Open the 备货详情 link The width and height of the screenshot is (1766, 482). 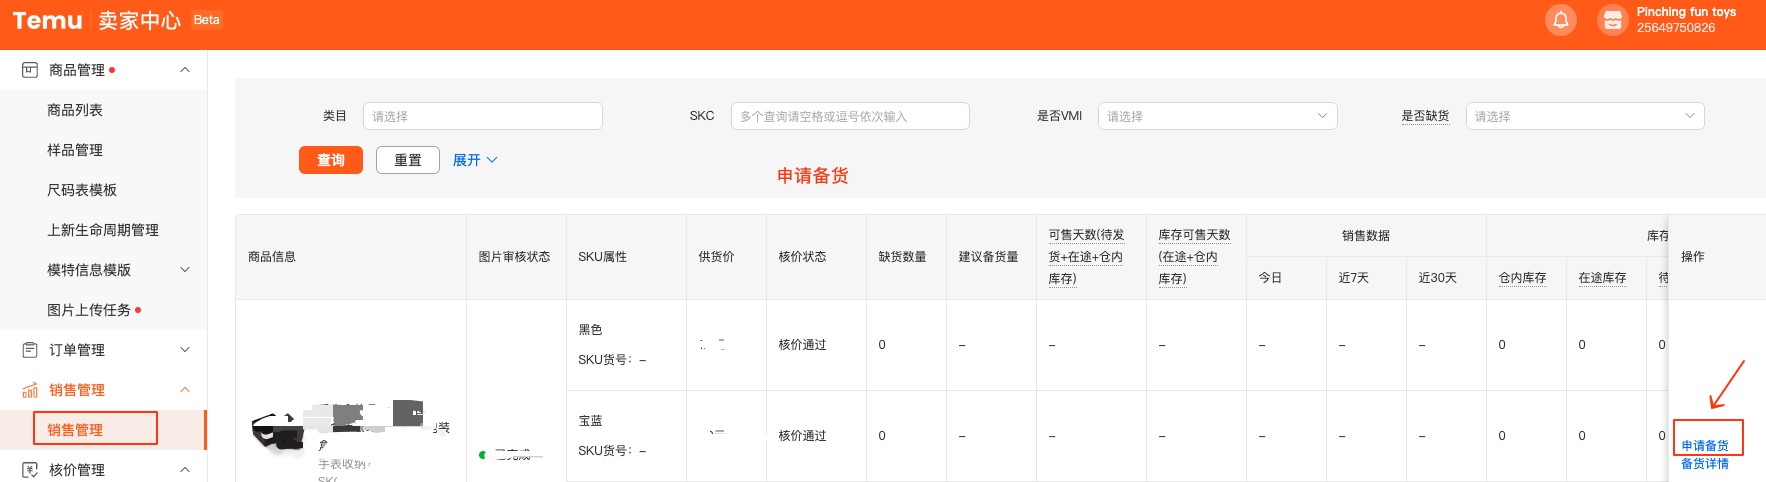coord(1705,464)
